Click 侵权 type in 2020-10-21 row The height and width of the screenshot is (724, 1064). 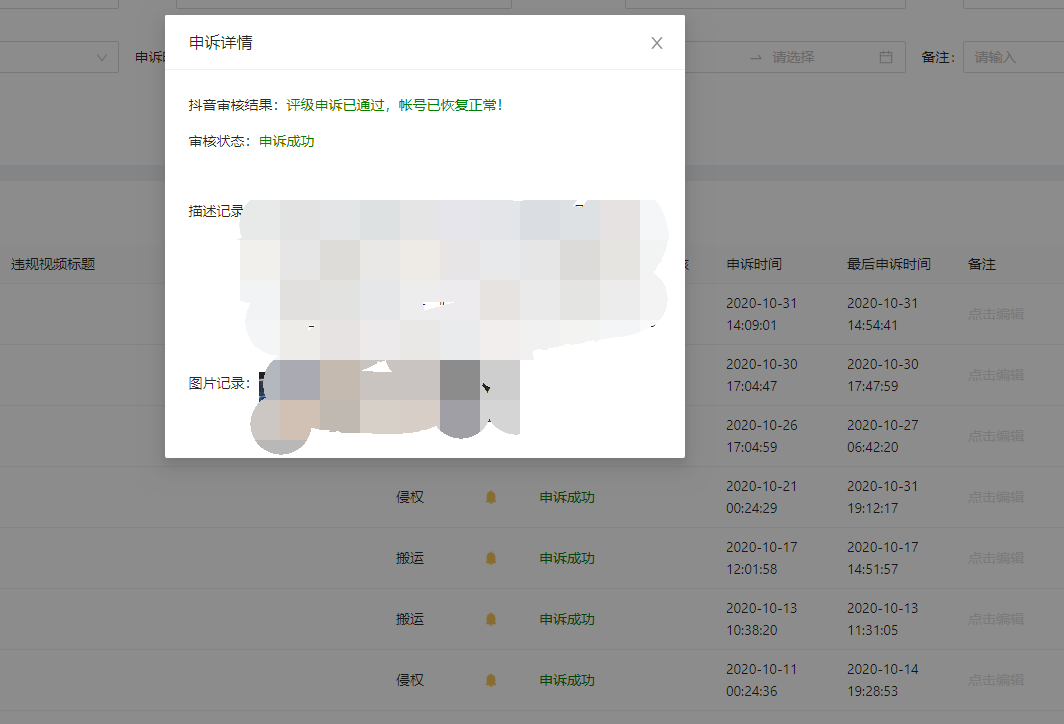click(410, 497)
